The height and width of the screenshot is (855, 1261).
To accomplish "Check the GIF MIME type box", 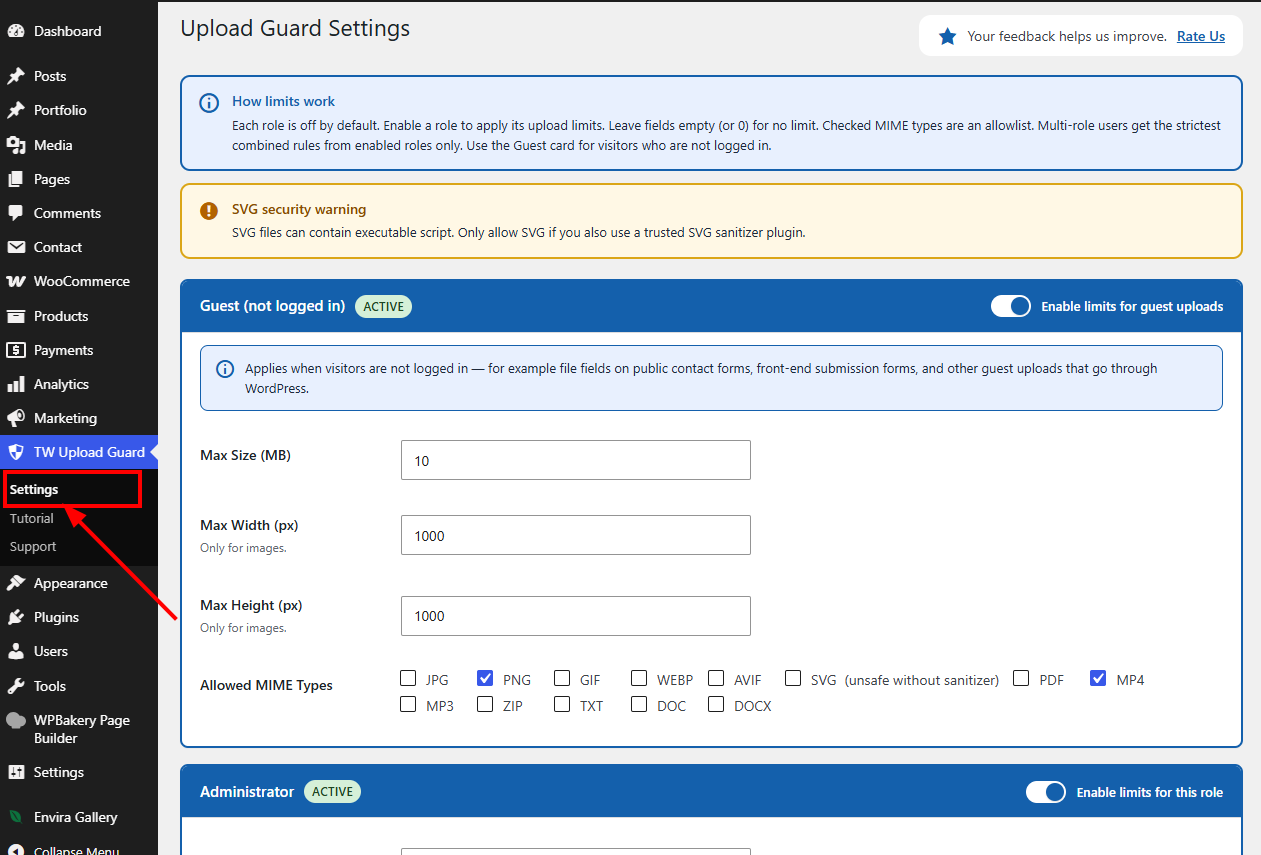I will click(562, 678).
